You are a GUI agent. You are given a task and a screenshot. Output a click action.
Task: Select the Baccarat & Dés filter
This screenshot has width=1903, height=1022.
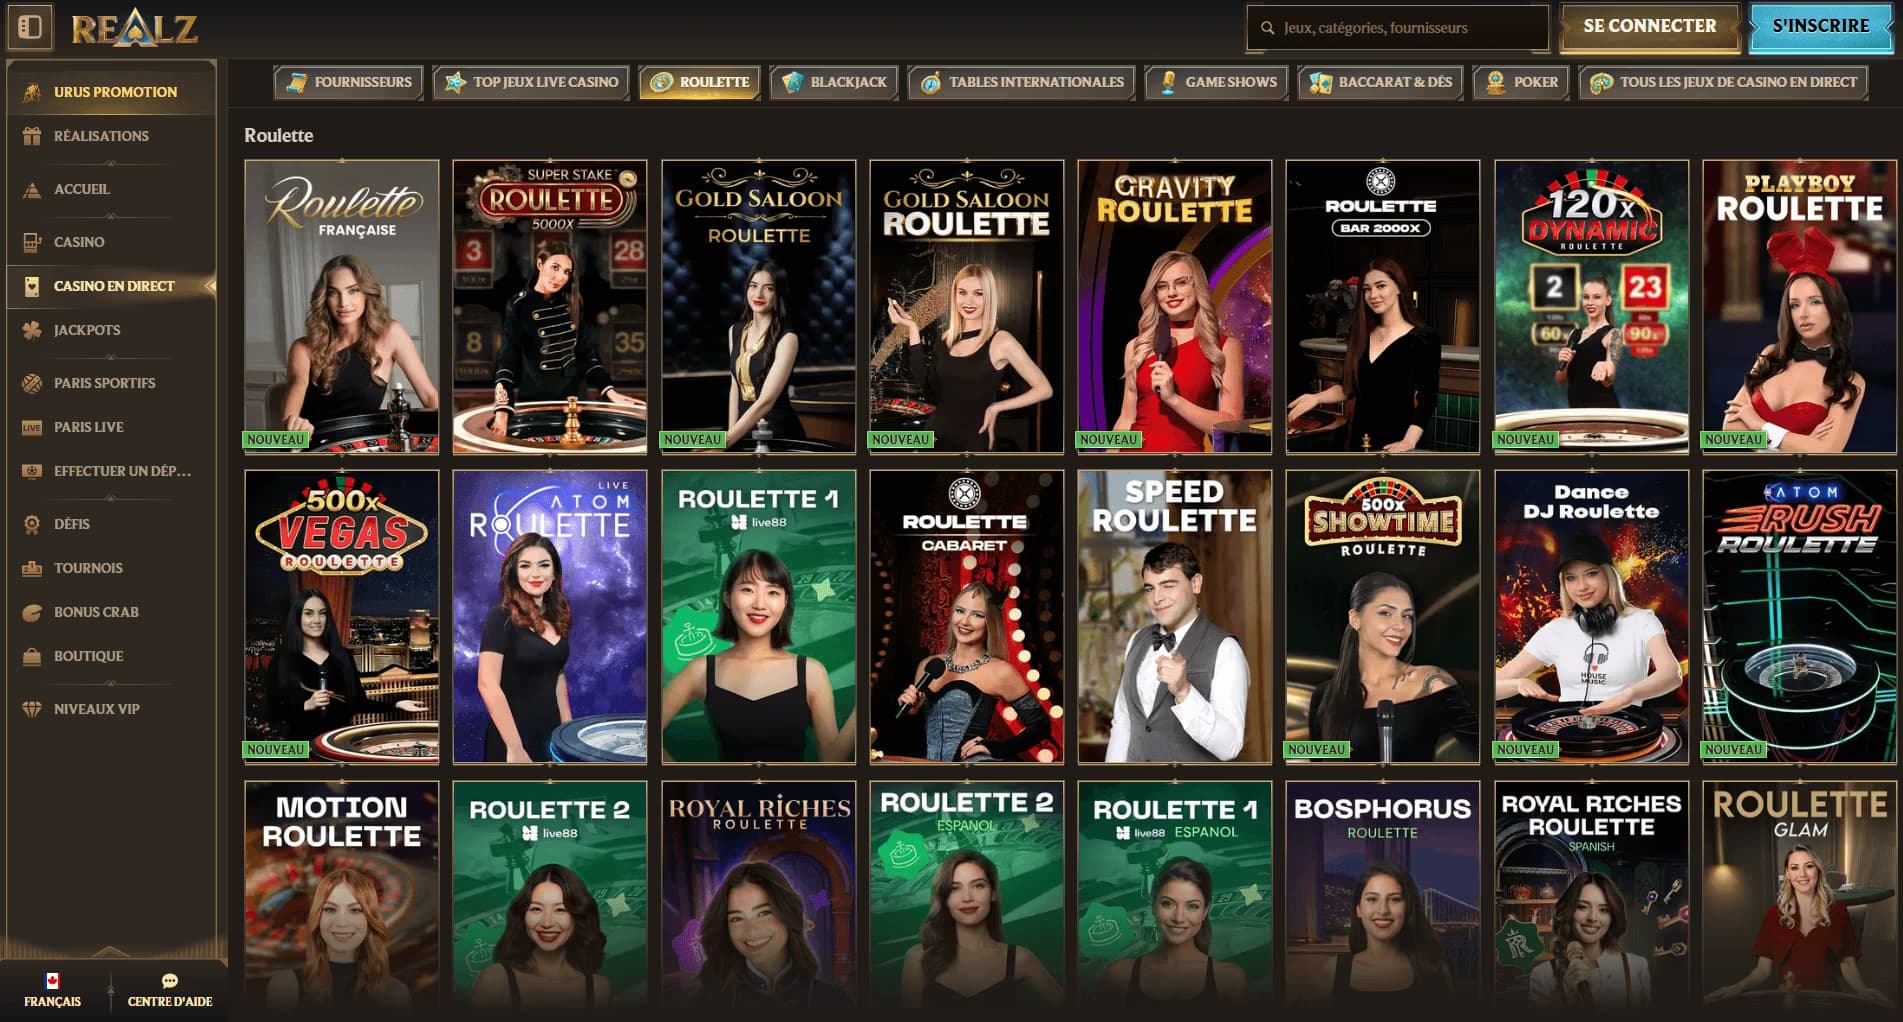[x=1380, y=82]
